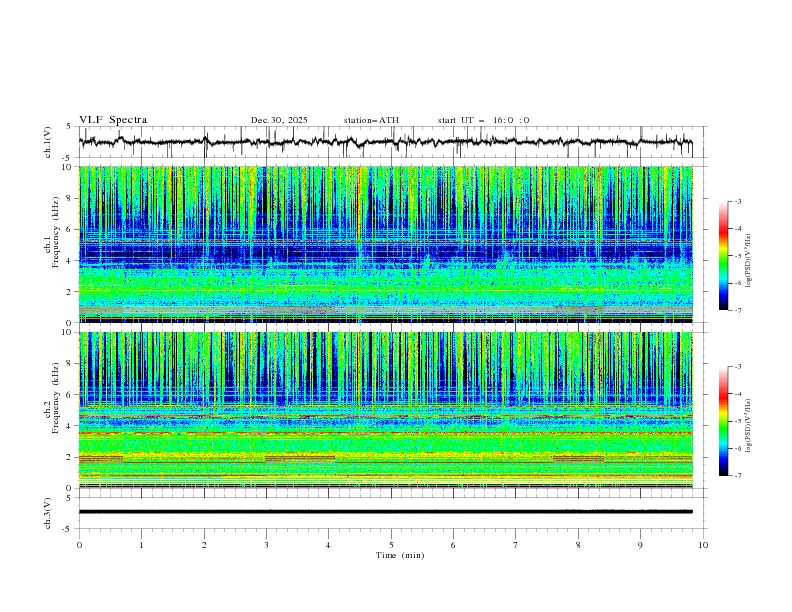Click the "station=ATH" header label
The height and width of the screenshot is (612, 792).
point(371,120)
